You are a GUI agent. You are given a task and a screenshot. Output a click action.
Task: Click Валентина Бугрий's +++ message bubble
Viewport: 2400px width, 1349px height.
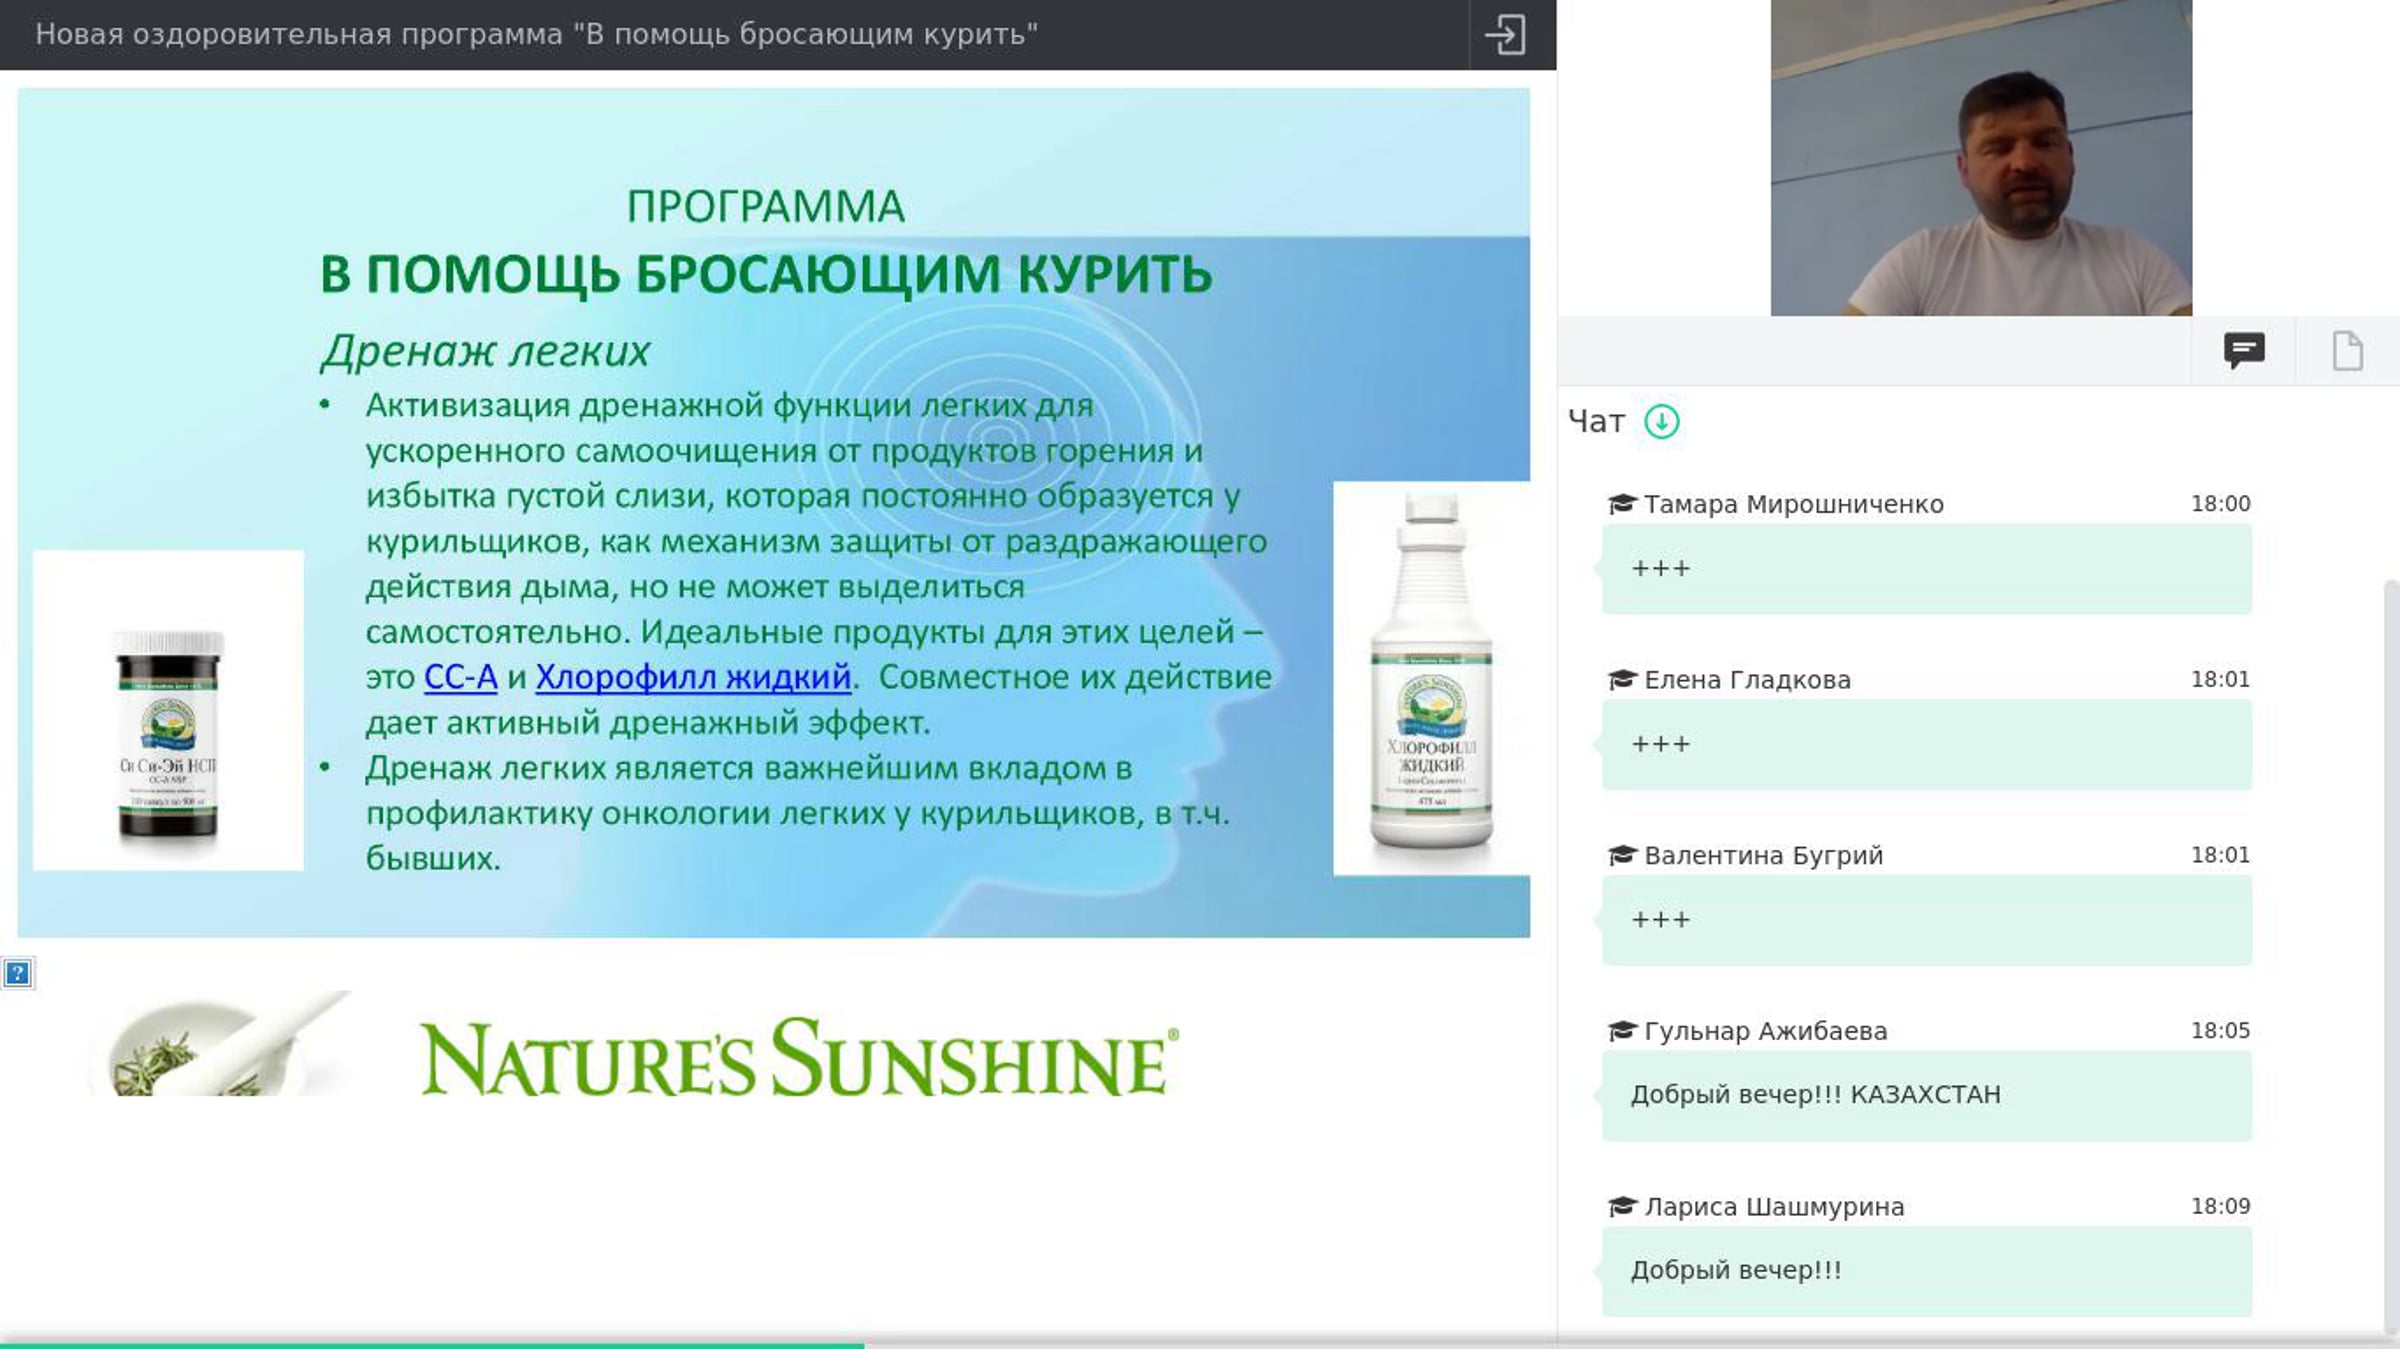click(x=1926, y=920)
